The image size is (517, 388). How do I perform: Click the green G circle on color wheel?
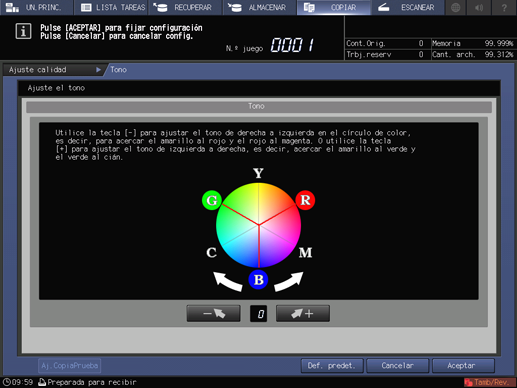pyautogui.click(x=212, y=200)
